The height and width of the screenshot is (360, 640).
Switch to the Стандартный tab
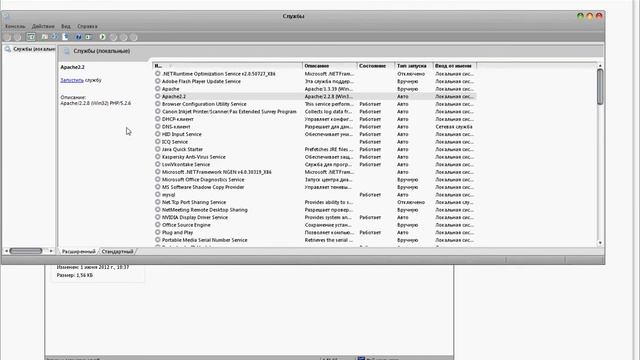[118, 251]
